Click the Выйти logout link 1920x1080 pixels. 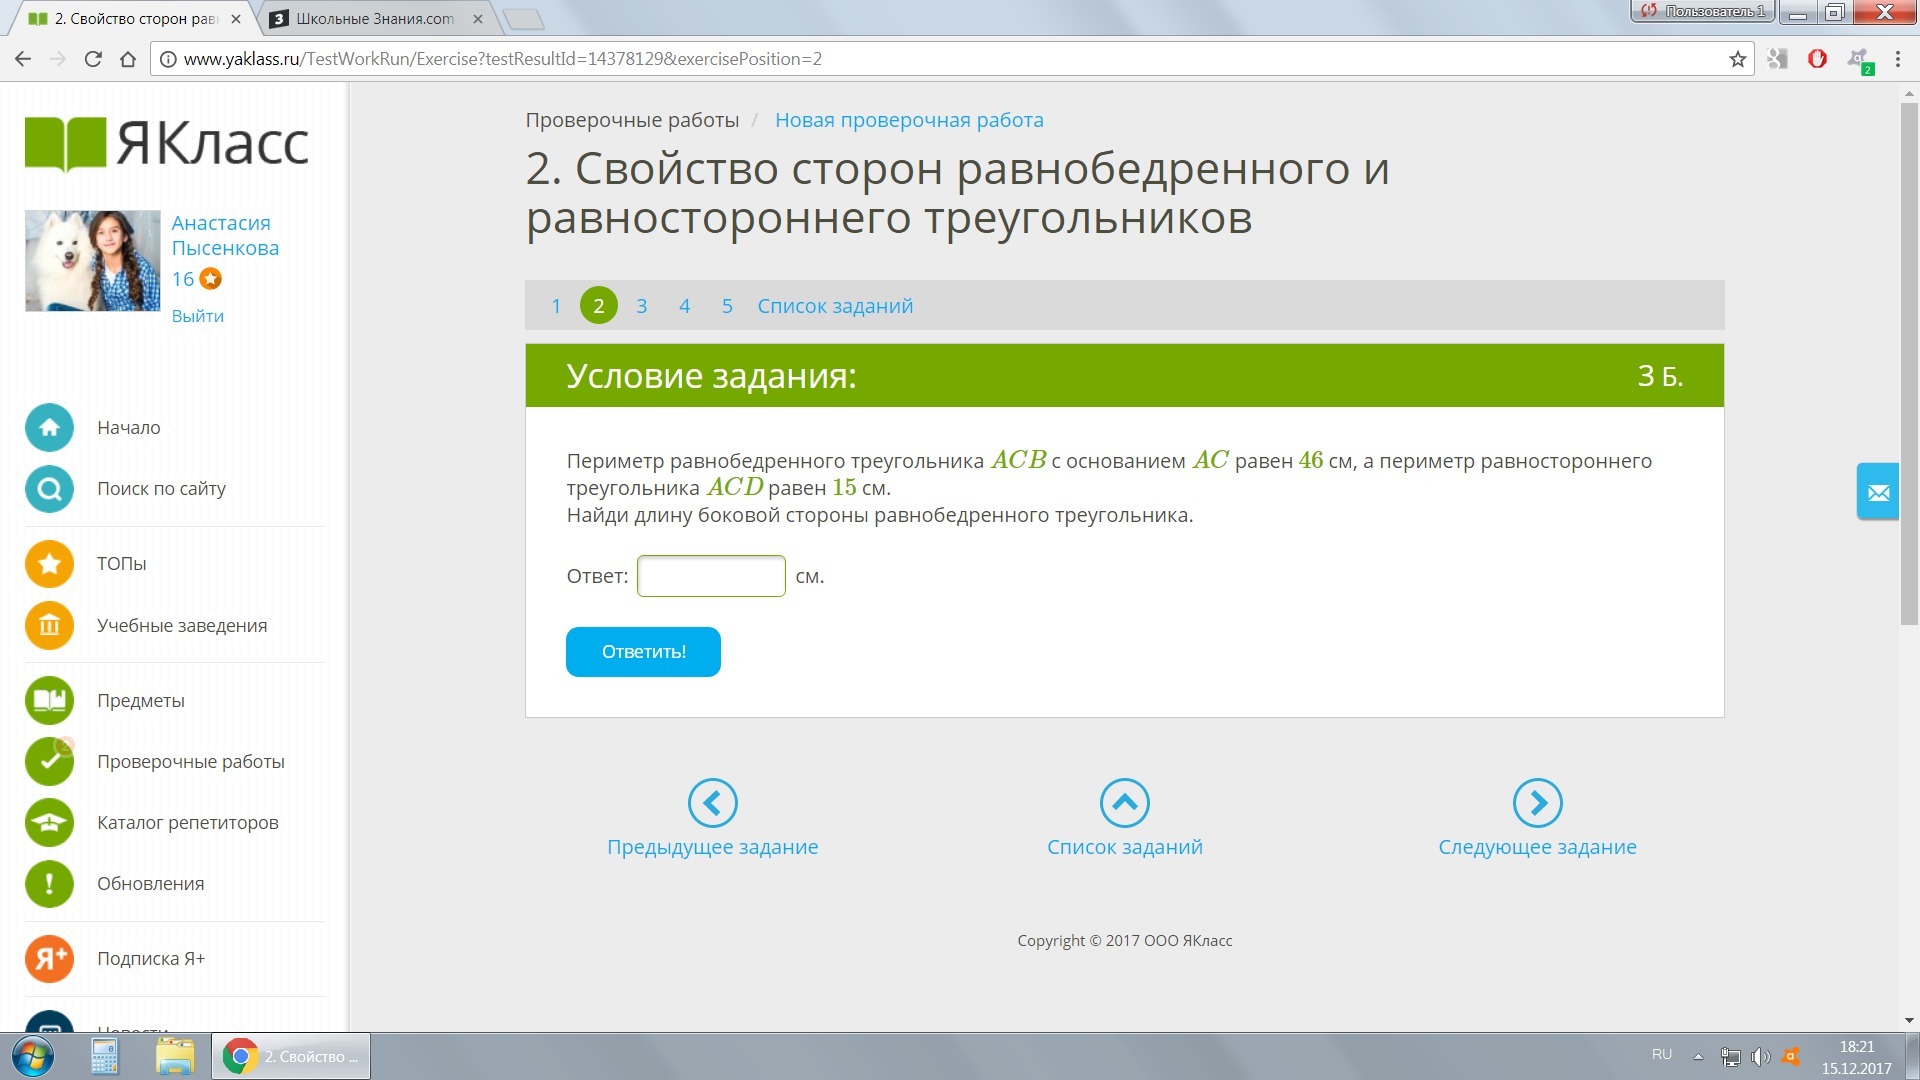[197, 316]
